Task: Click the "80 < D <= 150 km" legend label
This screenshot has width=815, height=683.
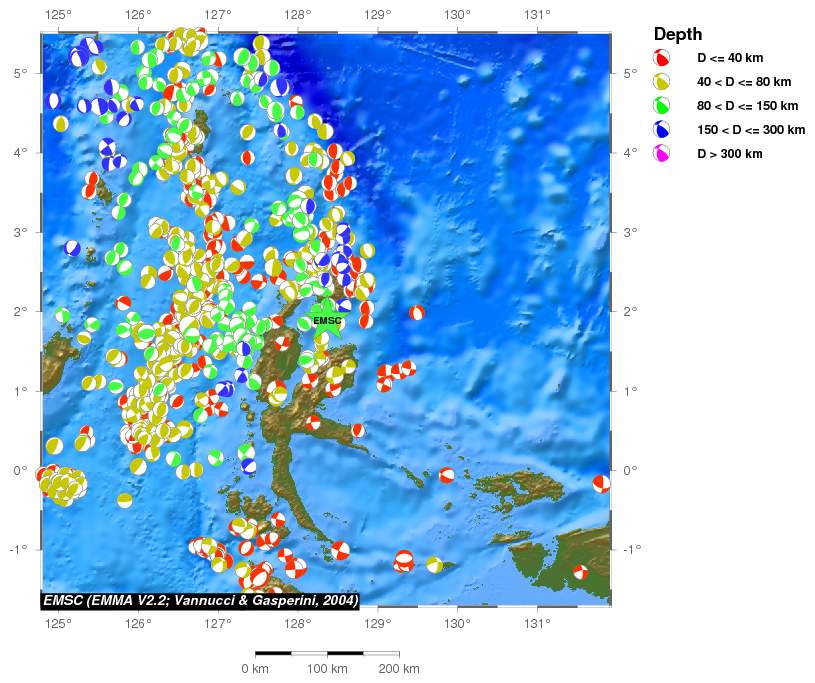Action: coord(747,106)
